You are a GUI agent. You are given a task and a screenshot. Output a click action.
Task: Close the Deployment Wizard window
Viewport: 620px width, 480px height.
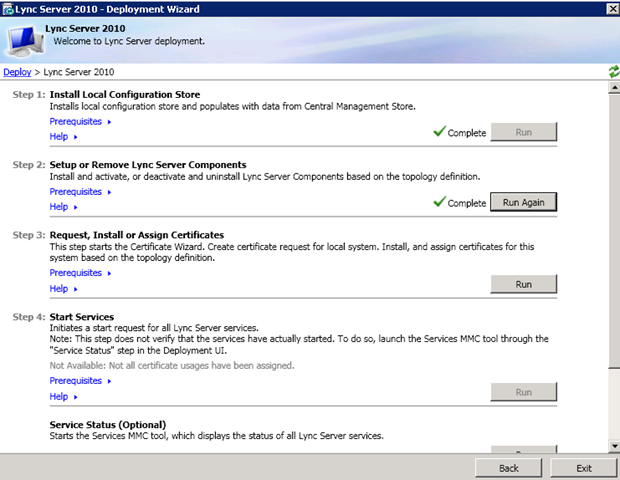coord(613,9)
